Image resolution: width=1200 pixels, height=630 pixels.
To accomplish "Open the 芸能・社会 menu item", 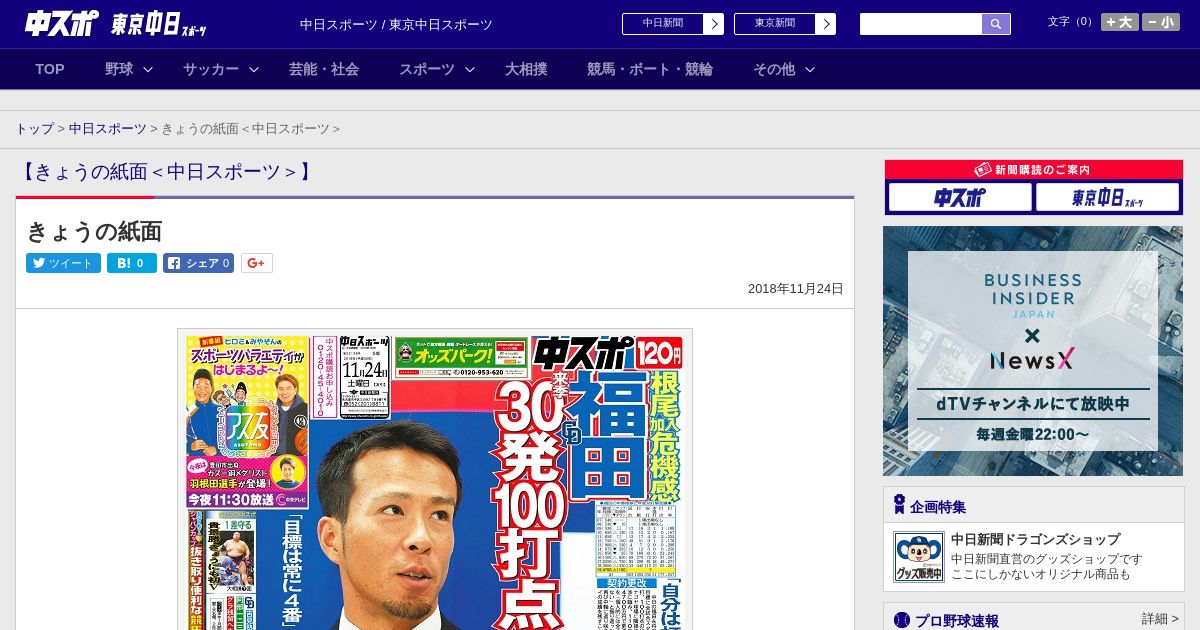I will click(x=324, y=69).
